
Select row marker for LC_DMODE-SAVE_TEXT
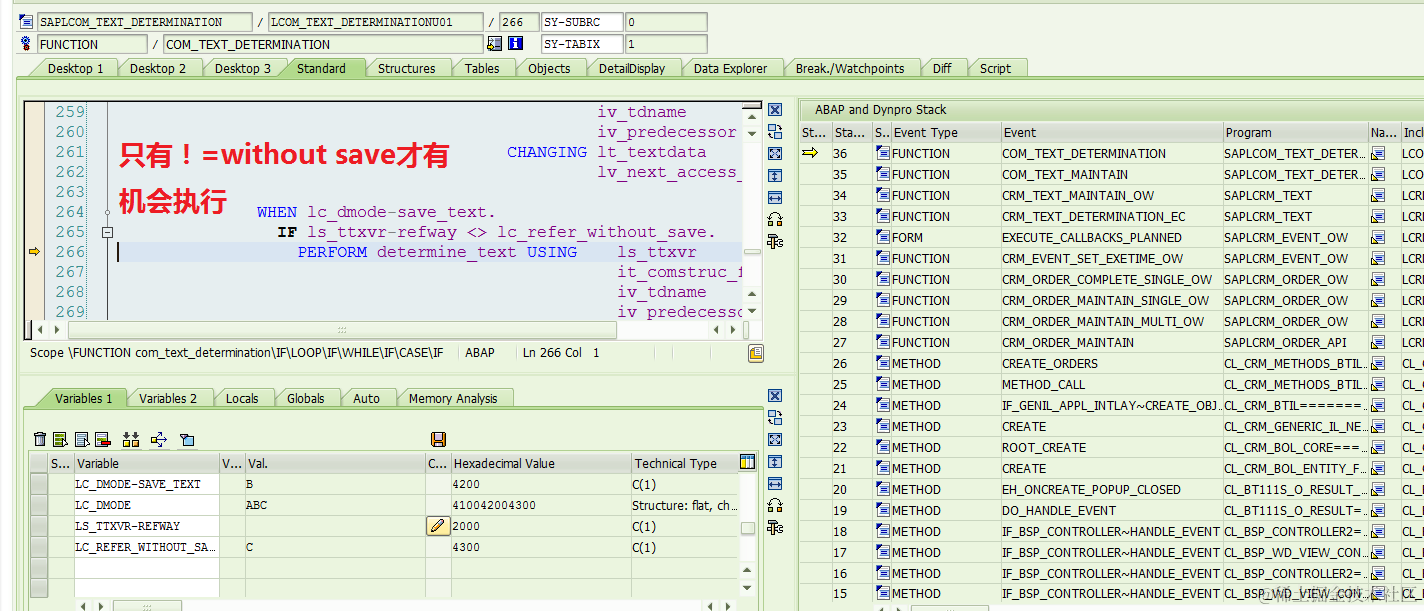tap(39, 484)
